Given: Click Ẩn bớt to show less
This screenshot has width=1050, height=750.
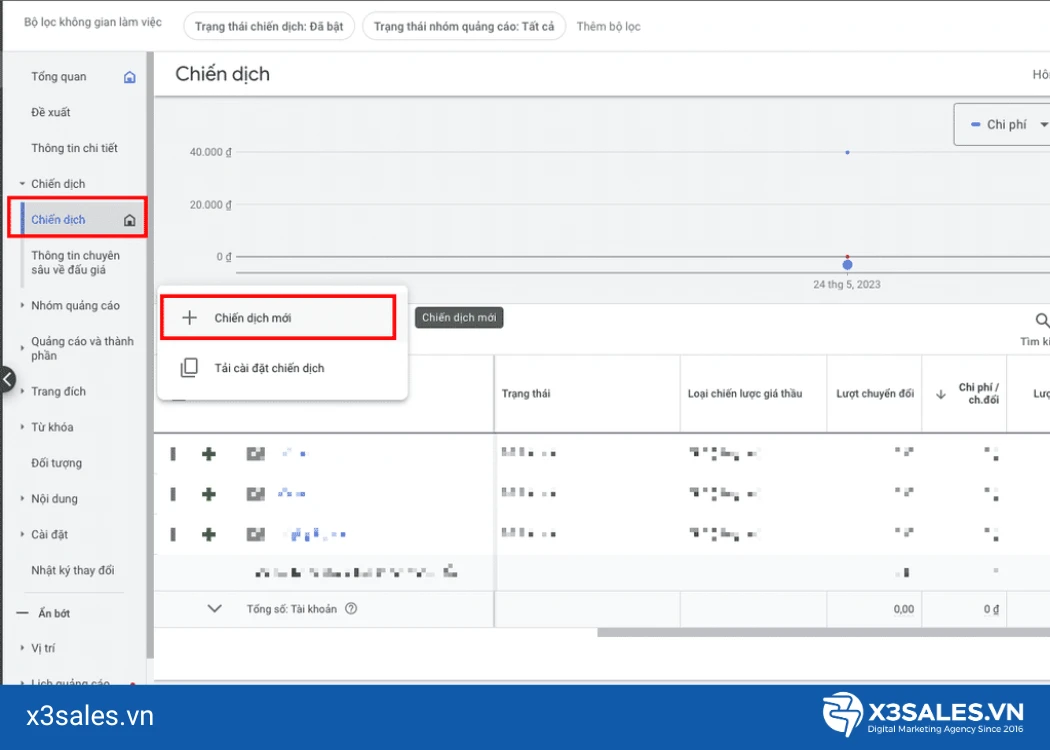Looking at the screenshot, I should point(54,613).
